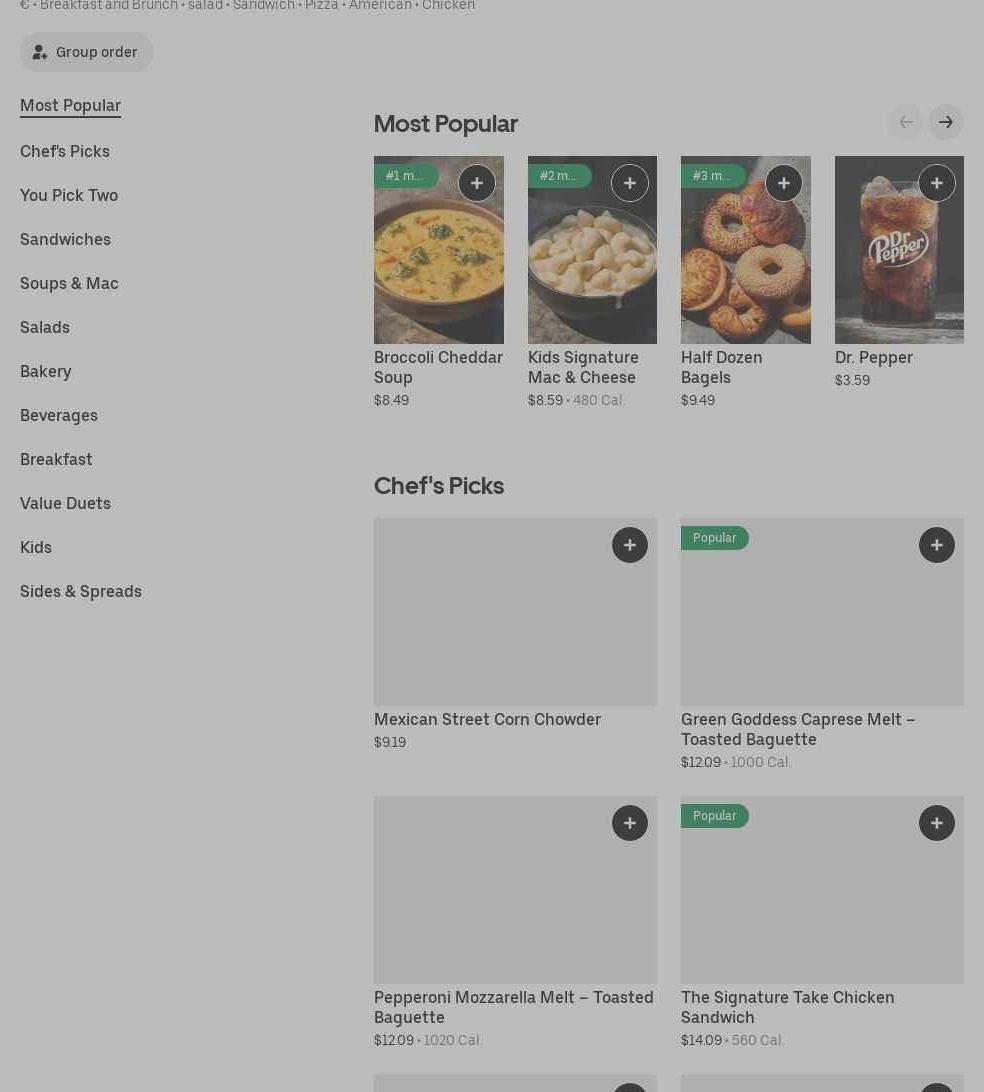Add Broccoli Cheddar Soup with plus icon
The height and width of the screenshot is (1092, 984).
[x=476, y=183]
